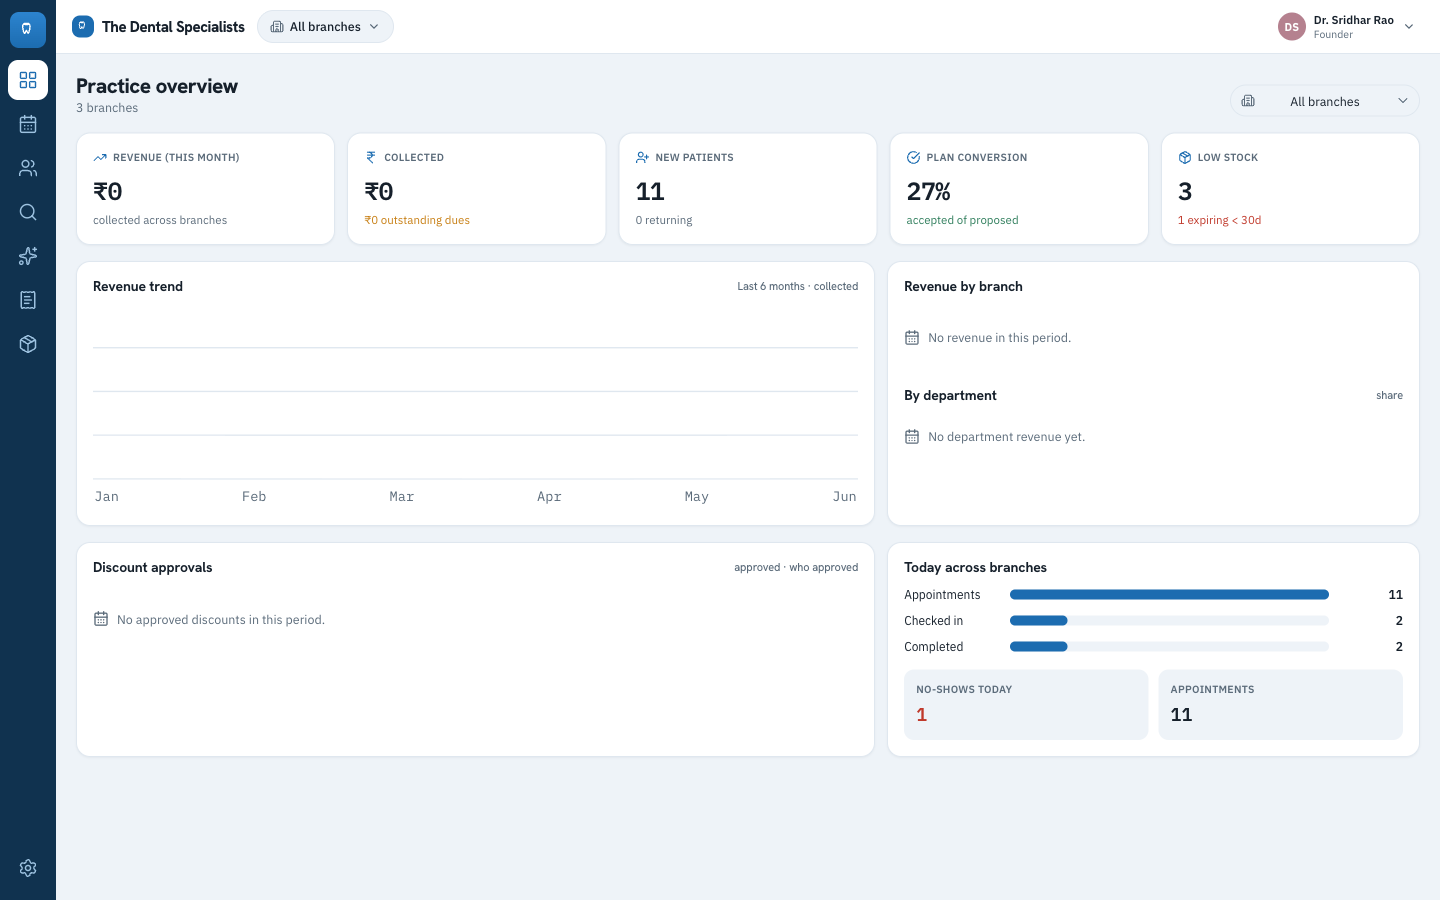
Task: Click the rupee icon on the Collected card
Action: (x=371, y=158)
